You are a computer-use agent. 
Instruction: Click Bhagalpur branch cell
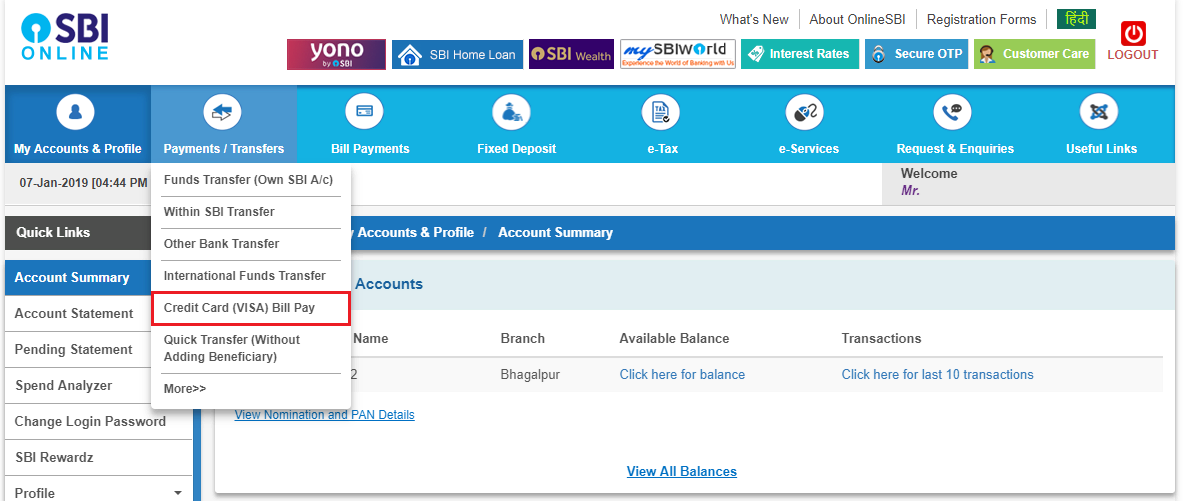click(530, 375)
